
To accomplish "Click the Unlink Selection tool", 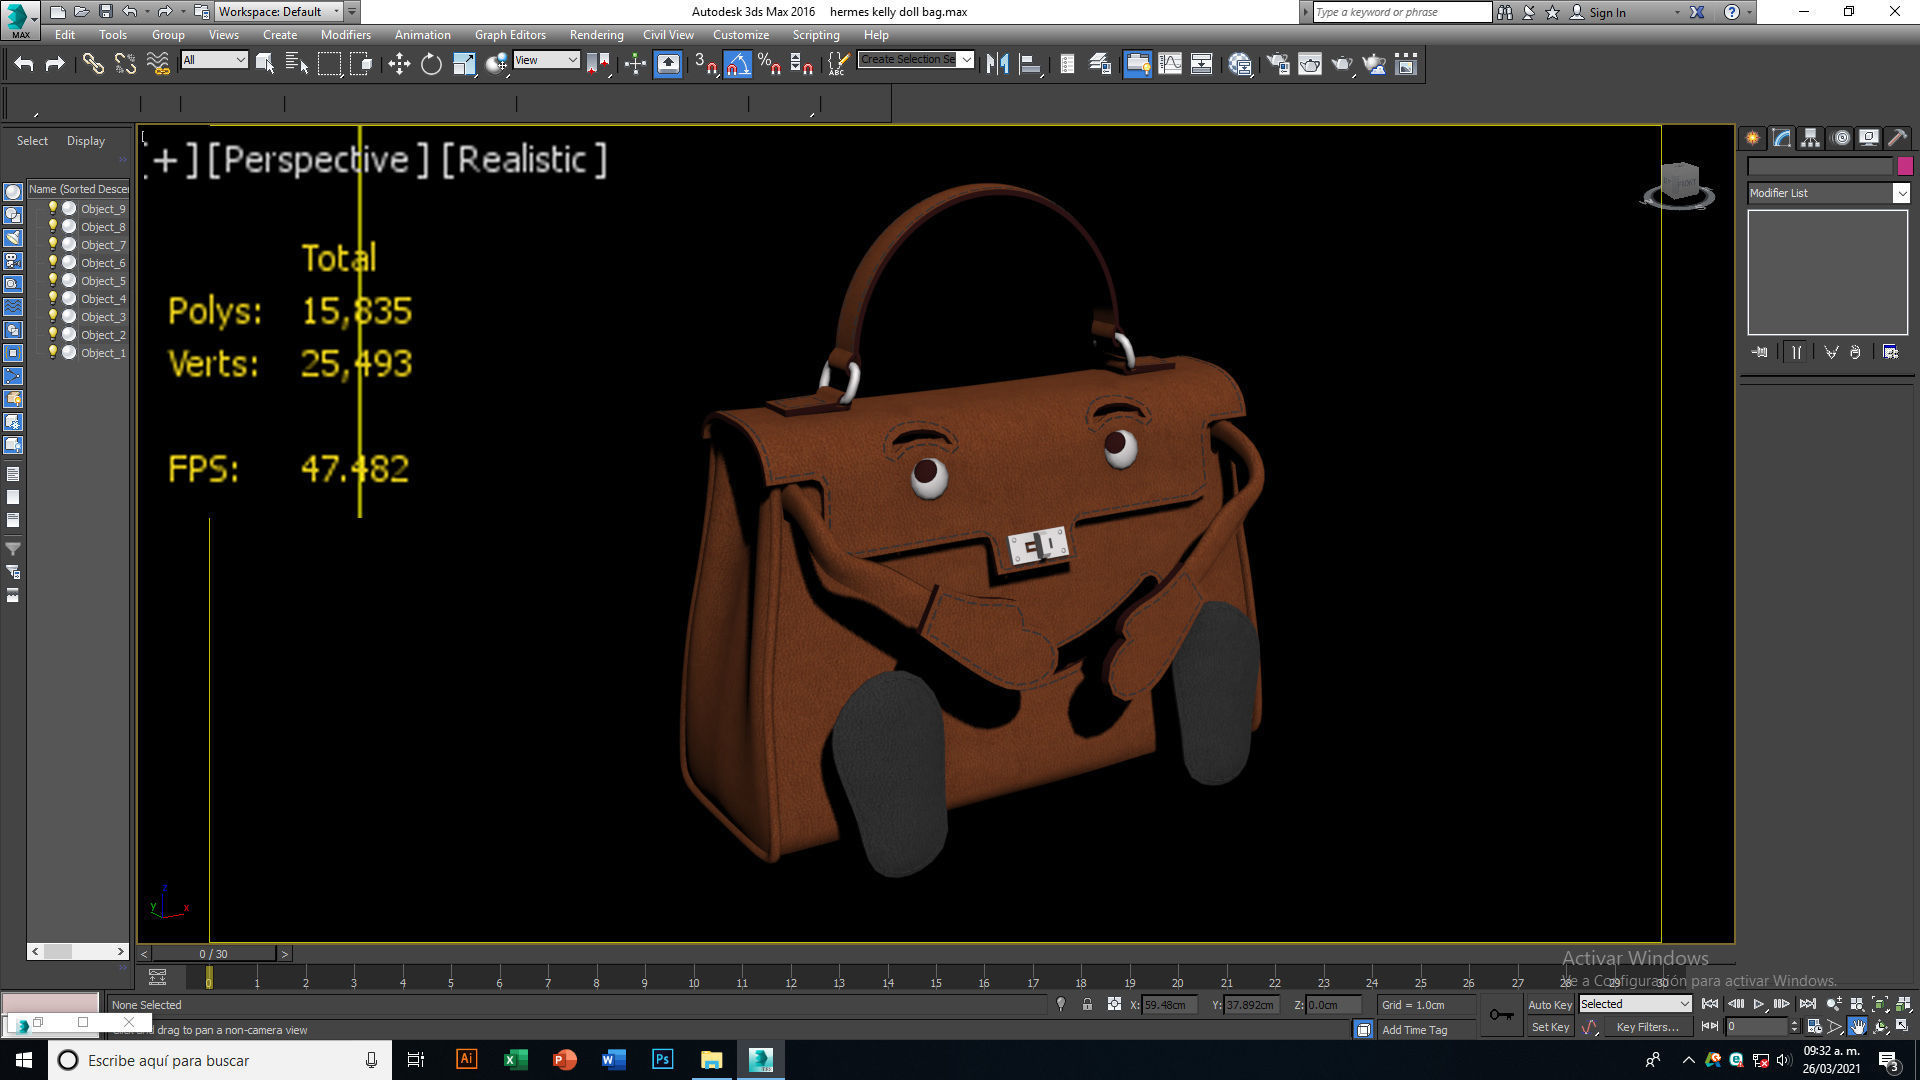I will 125,64.
